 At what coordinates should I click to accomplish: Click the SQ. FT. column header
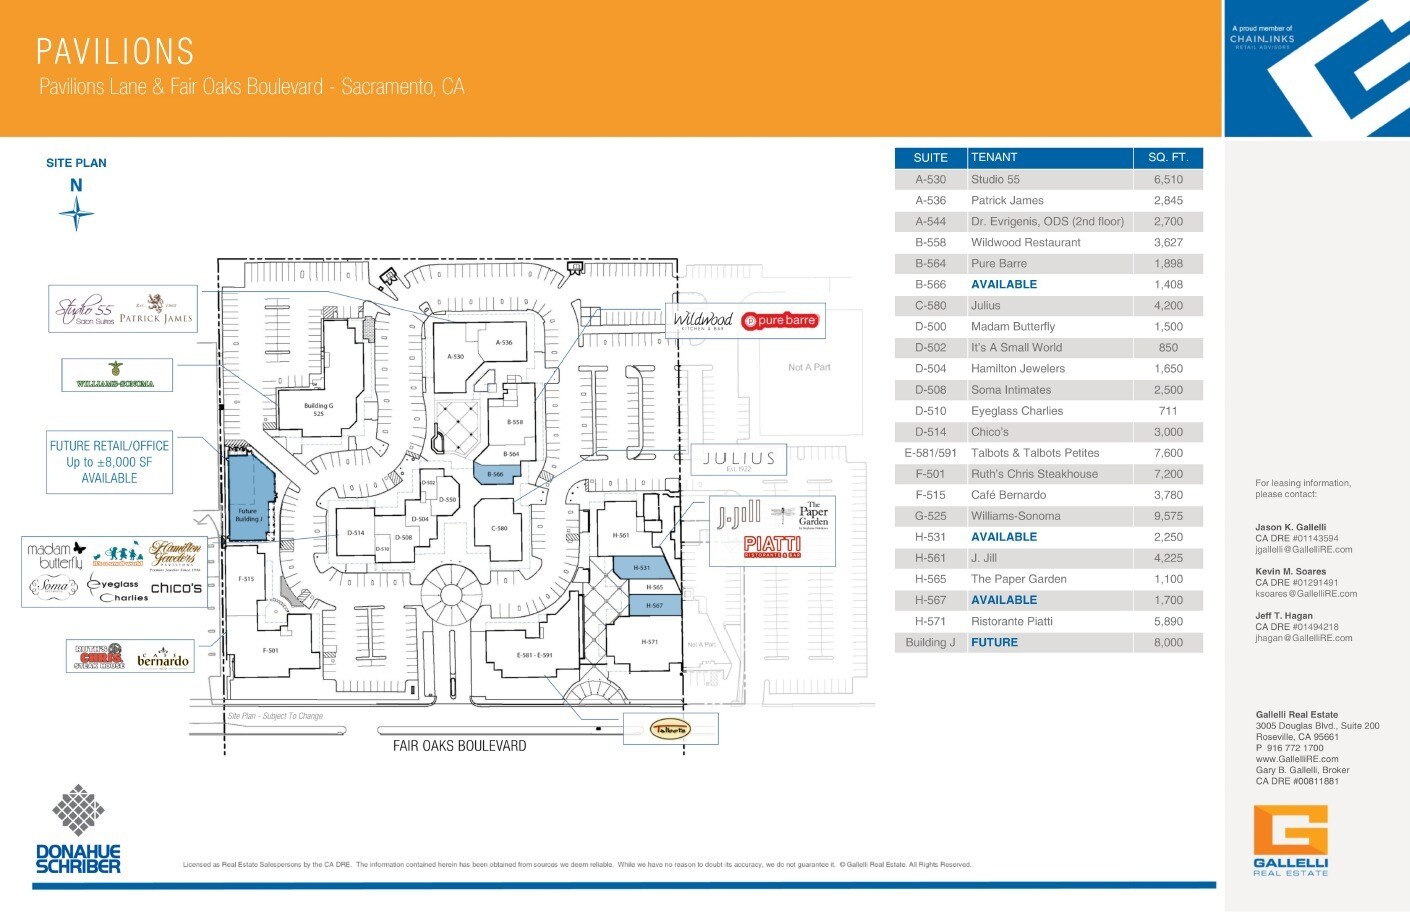1168,157
